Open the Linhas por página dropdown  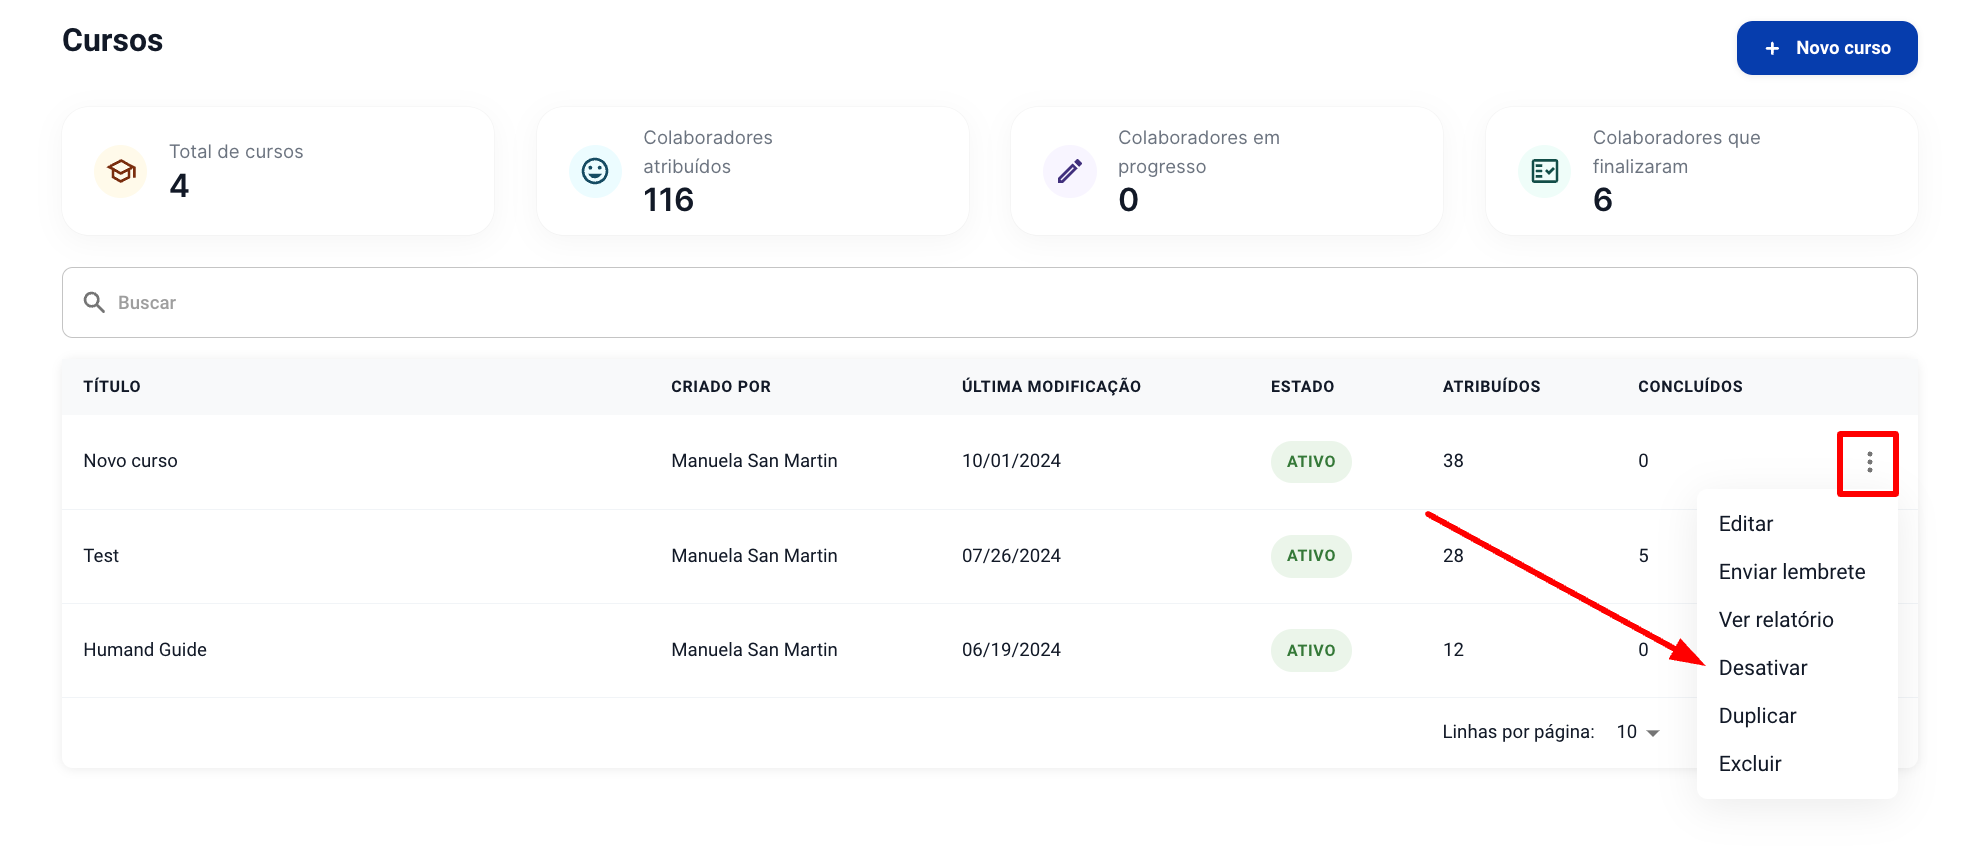(x=1638, y=732)
